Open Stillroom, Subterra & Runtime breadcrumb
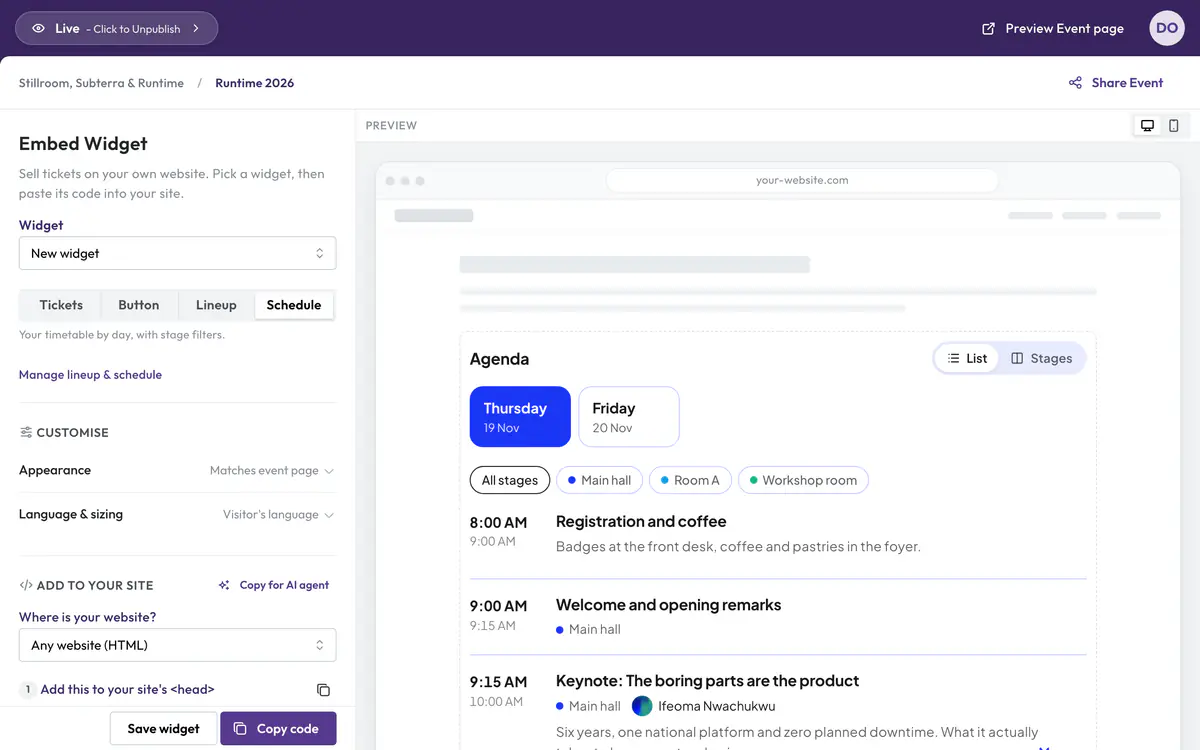 (x=101, y=83)
